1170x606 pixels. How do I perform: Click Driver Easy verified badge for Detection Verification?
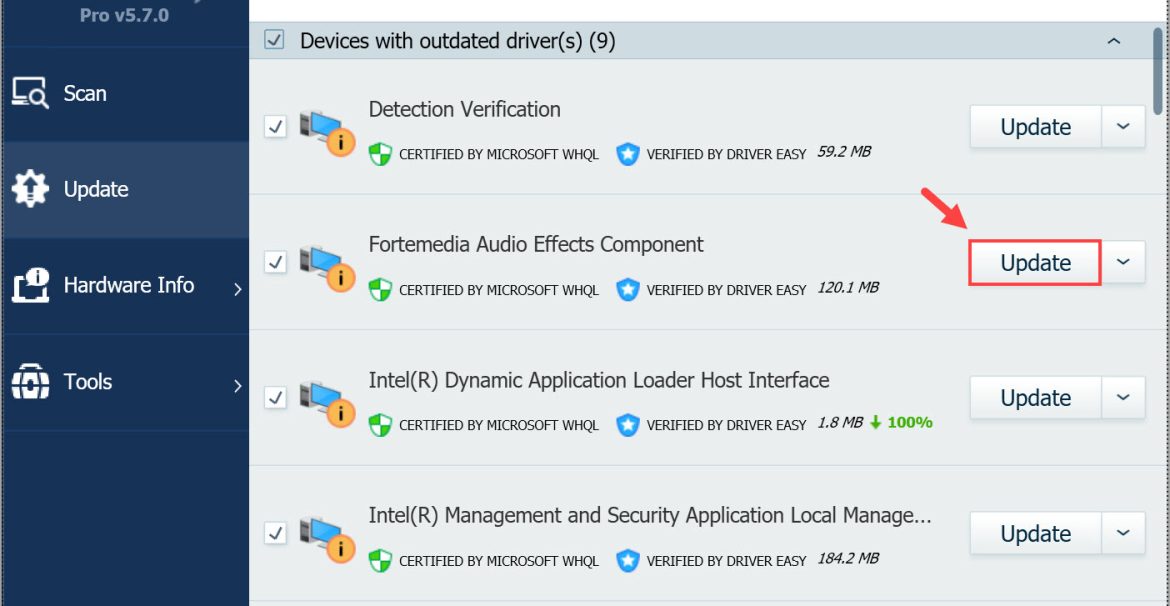[x=628, y=154]
